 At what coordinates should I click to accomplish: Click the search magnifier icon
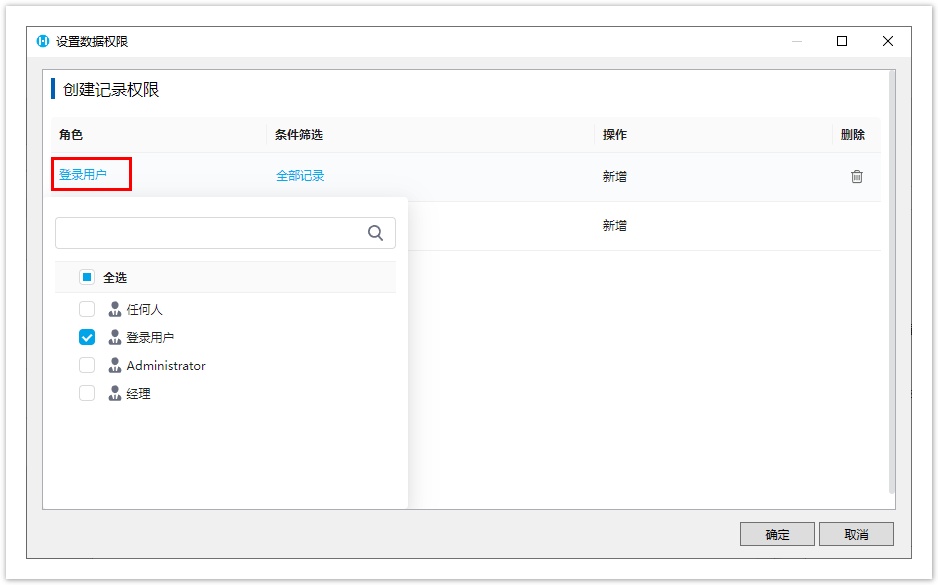point(376,233)
